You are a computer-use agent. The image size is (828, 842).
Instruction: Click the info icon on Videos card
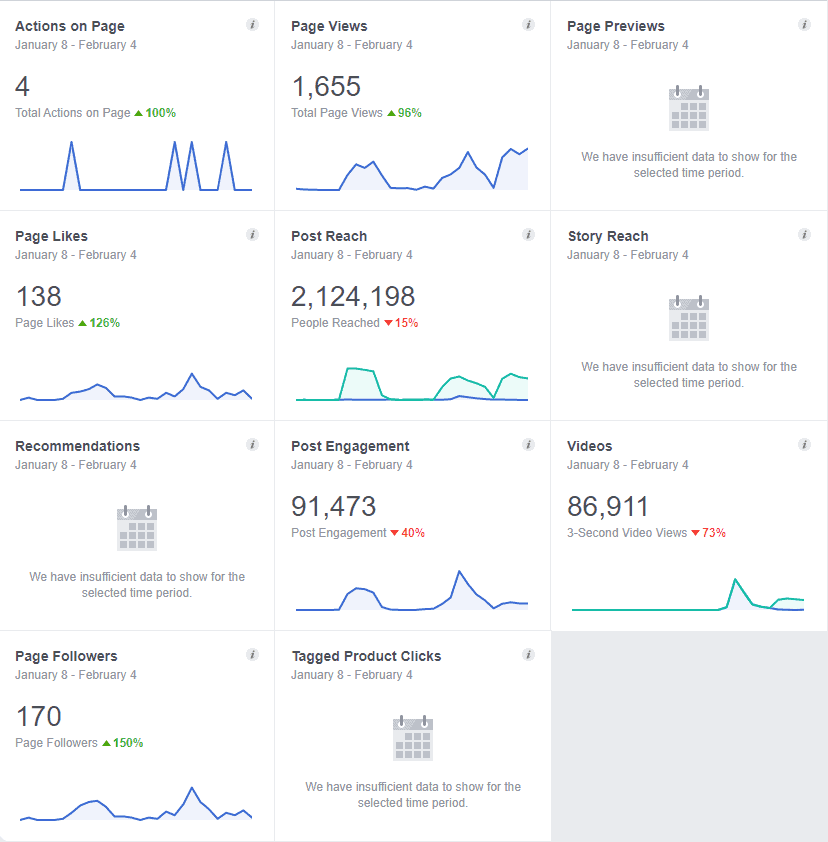[x=804, y=445]
